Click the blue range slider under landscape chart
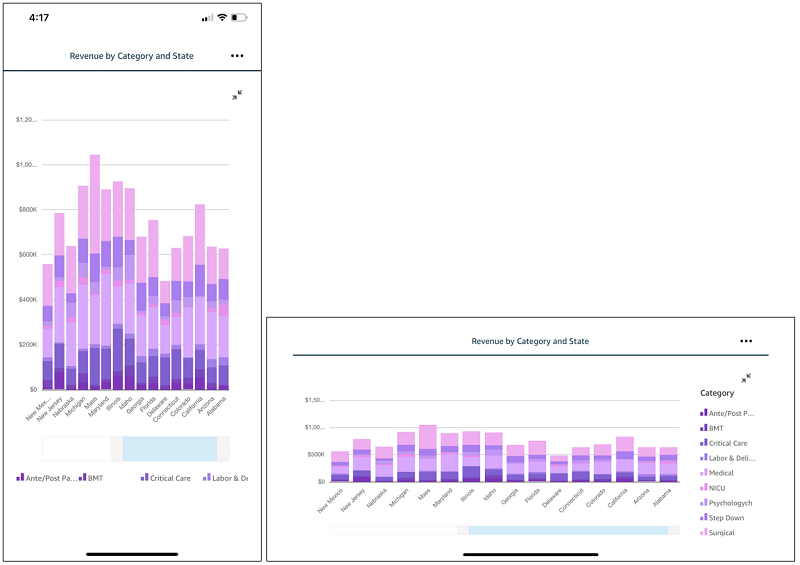Viewport: 800px width, 565px height. pyautogui.click(x=568, y=531)
